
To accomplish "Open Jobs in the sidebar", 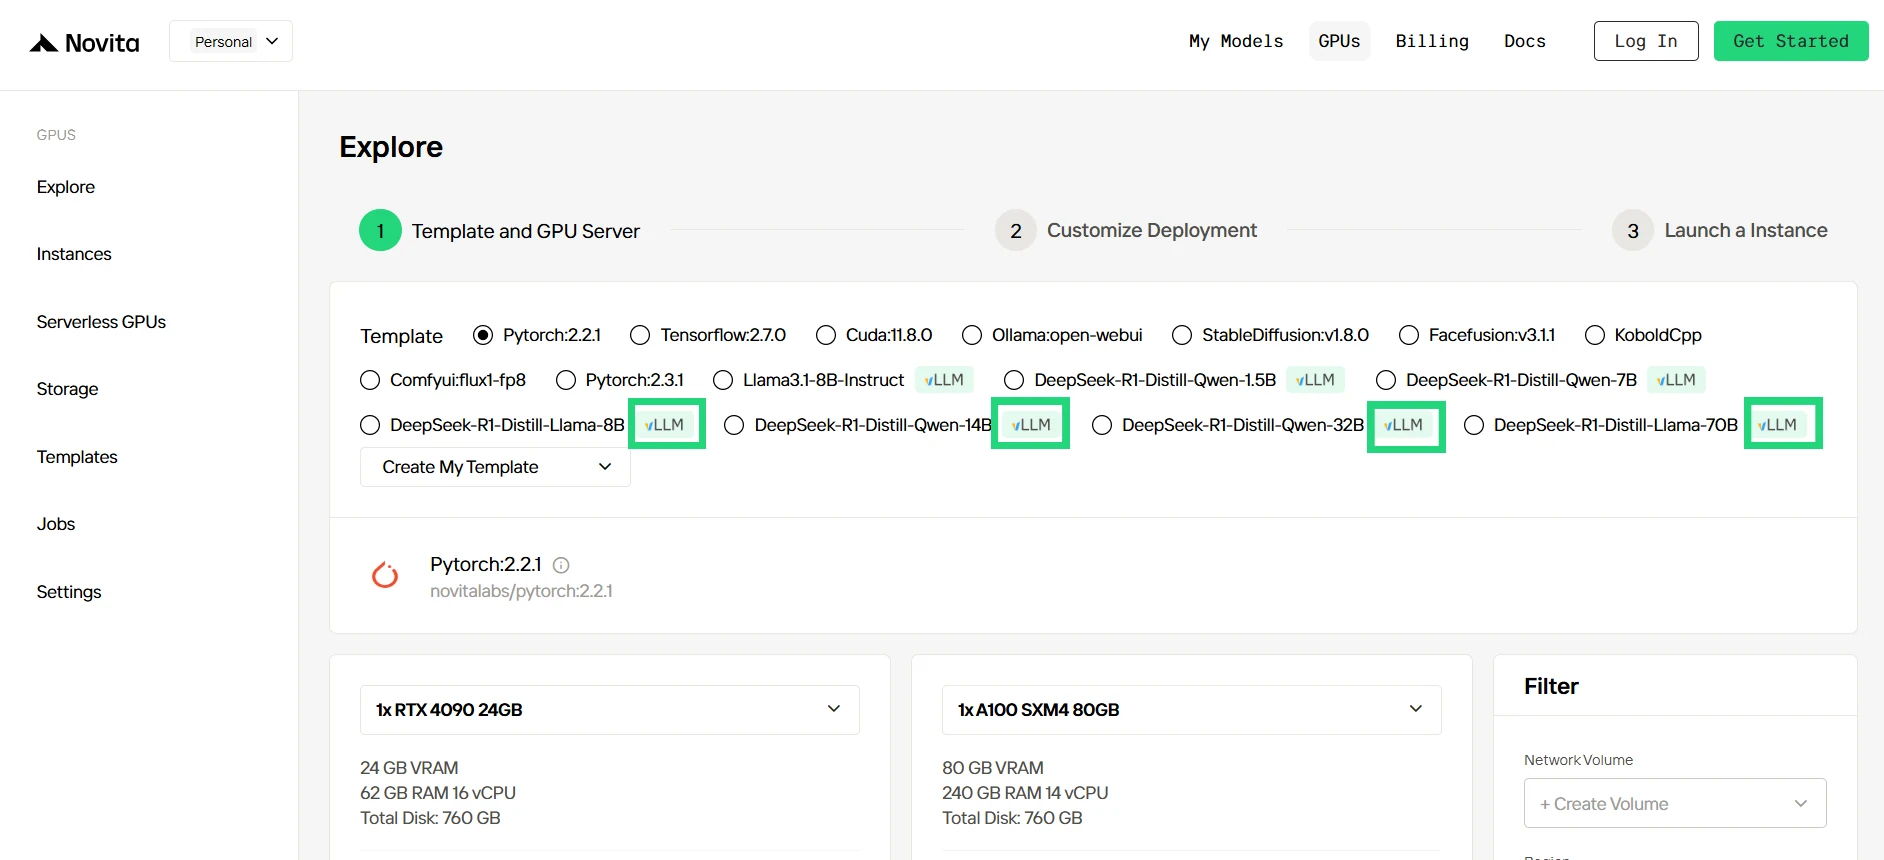I will tap(56, 524).
